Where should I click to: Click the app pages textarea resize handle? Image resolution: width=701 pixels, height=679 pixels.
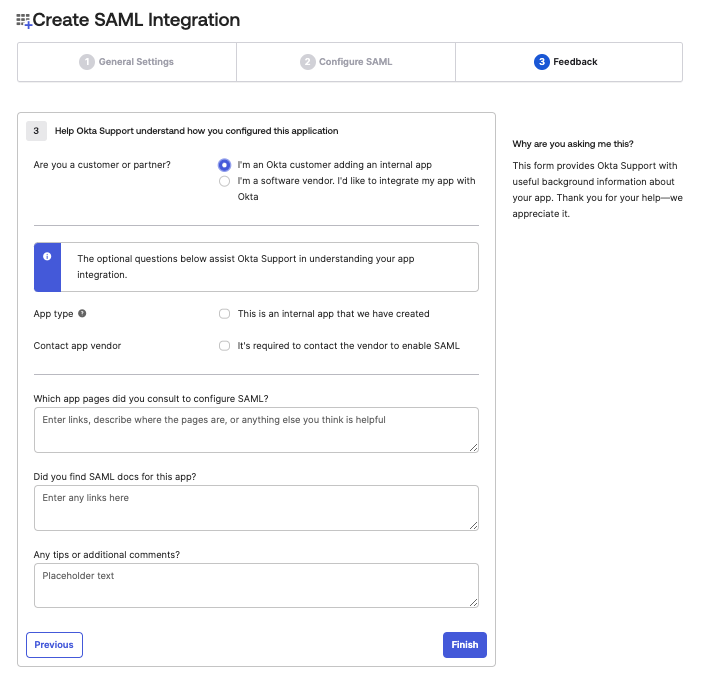(473, 447)
